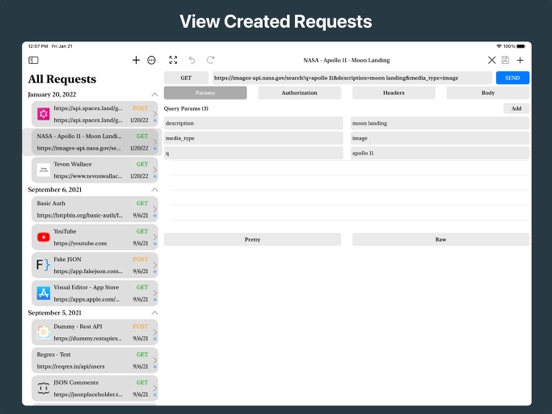Image resolution: width=552 pixels, height=414 pixels.
Task: Click the image value field
Action: [440, 138]
